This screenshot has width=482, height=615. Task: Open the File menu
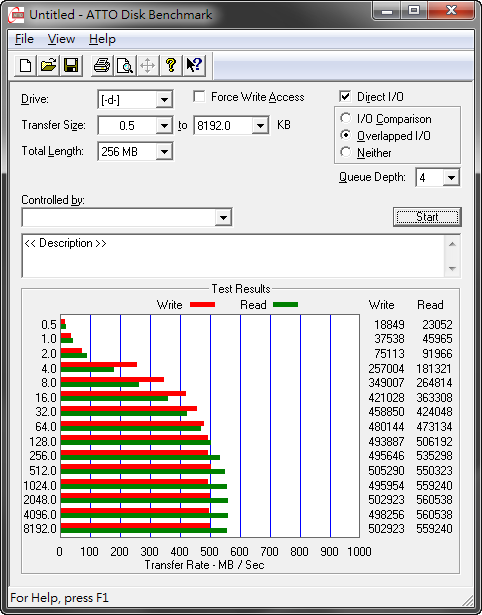[24, 39]
